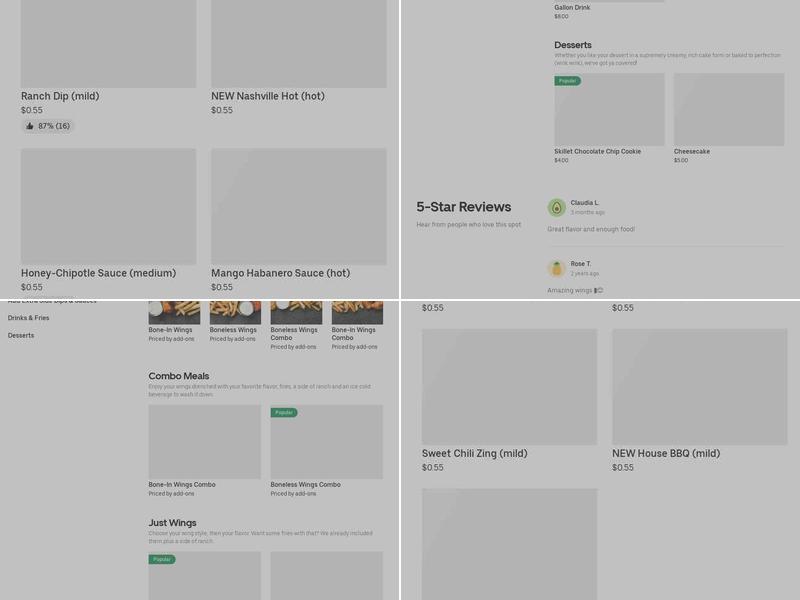Click the Sweet Chili Zing (mild) title
This screenshot has height=600, width=800.
[474, 453]
